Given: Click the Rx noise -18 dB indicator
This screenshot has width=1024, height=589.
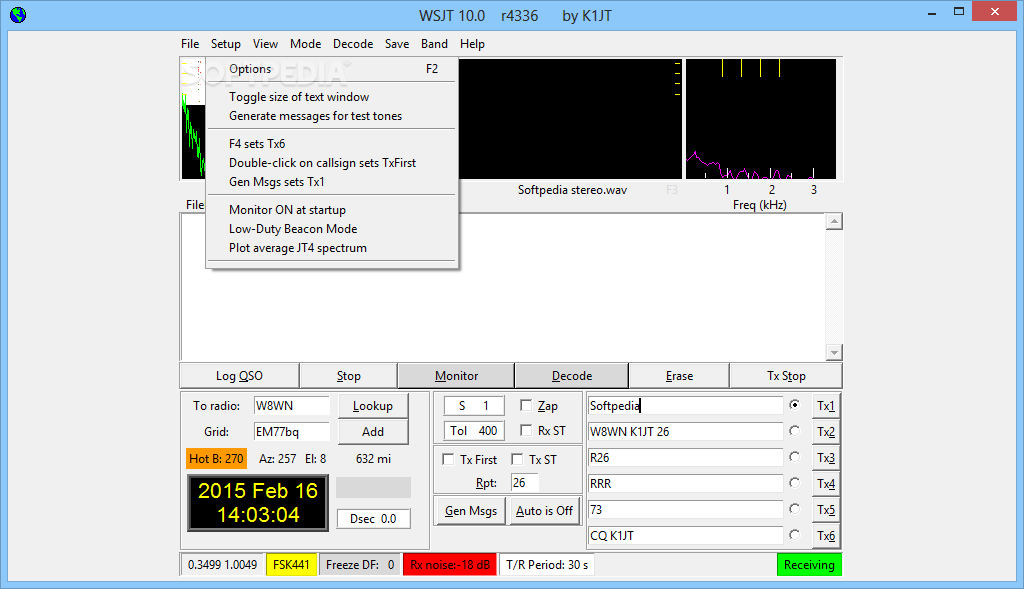Looking at the screenshot, I should coord(450,565).
